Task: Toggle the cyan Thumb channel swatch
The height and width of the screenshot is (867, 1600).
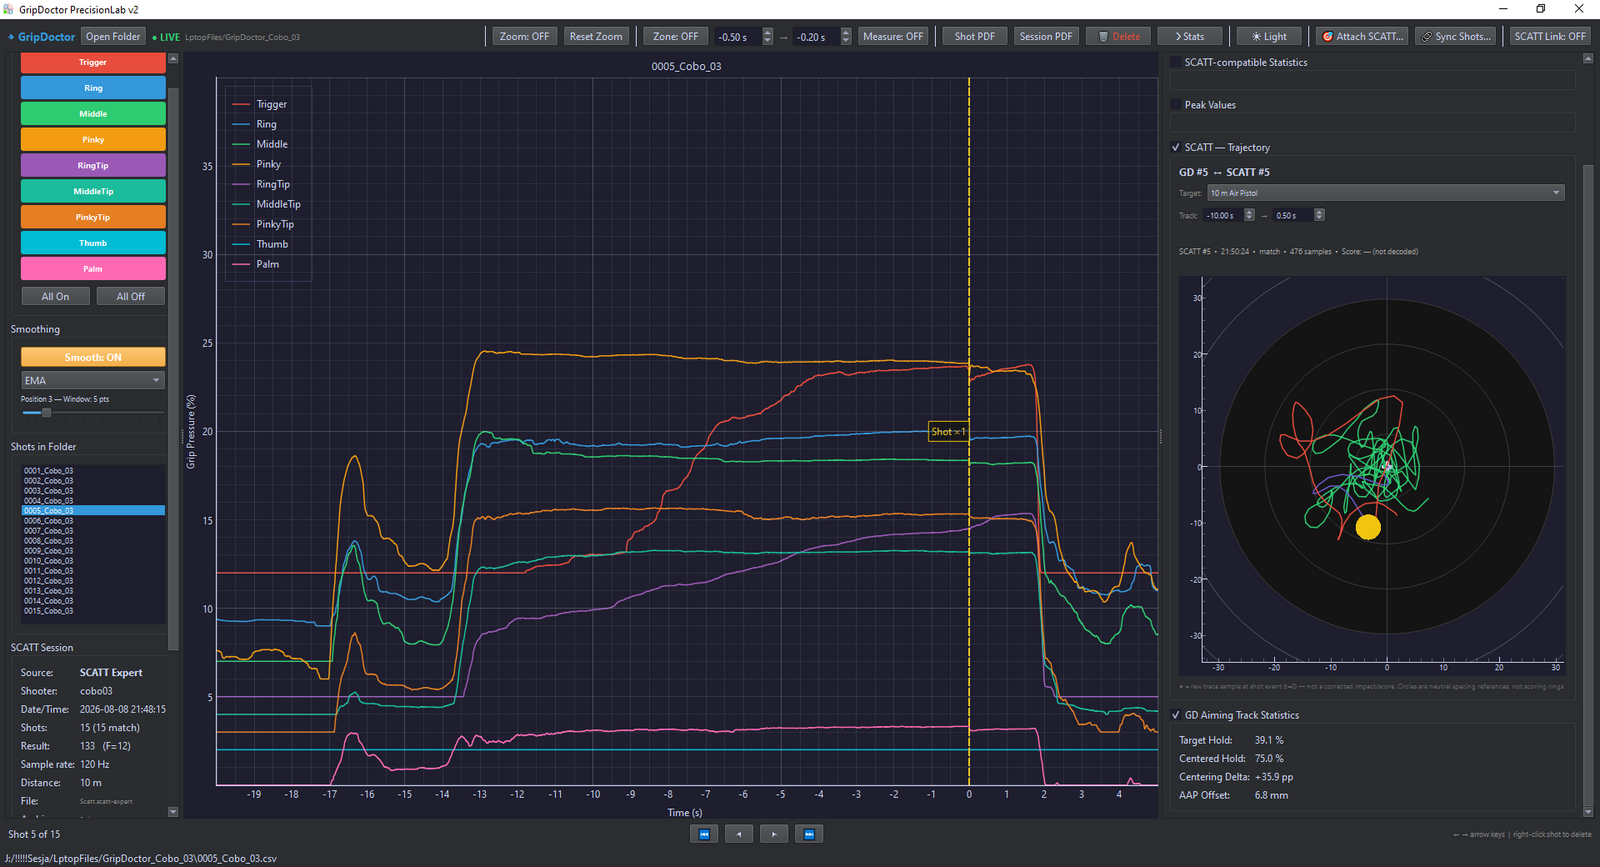Action: tap(93, 243)
